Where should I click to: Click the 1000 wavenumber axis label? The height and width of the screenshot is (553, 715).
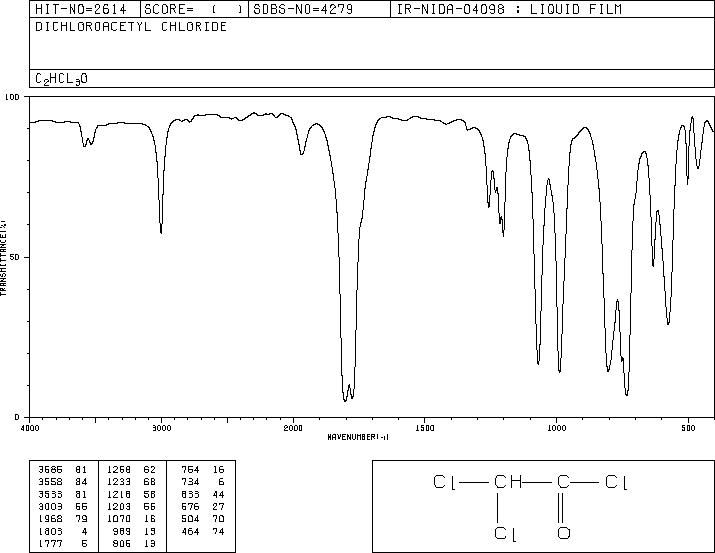click(556, 428)
